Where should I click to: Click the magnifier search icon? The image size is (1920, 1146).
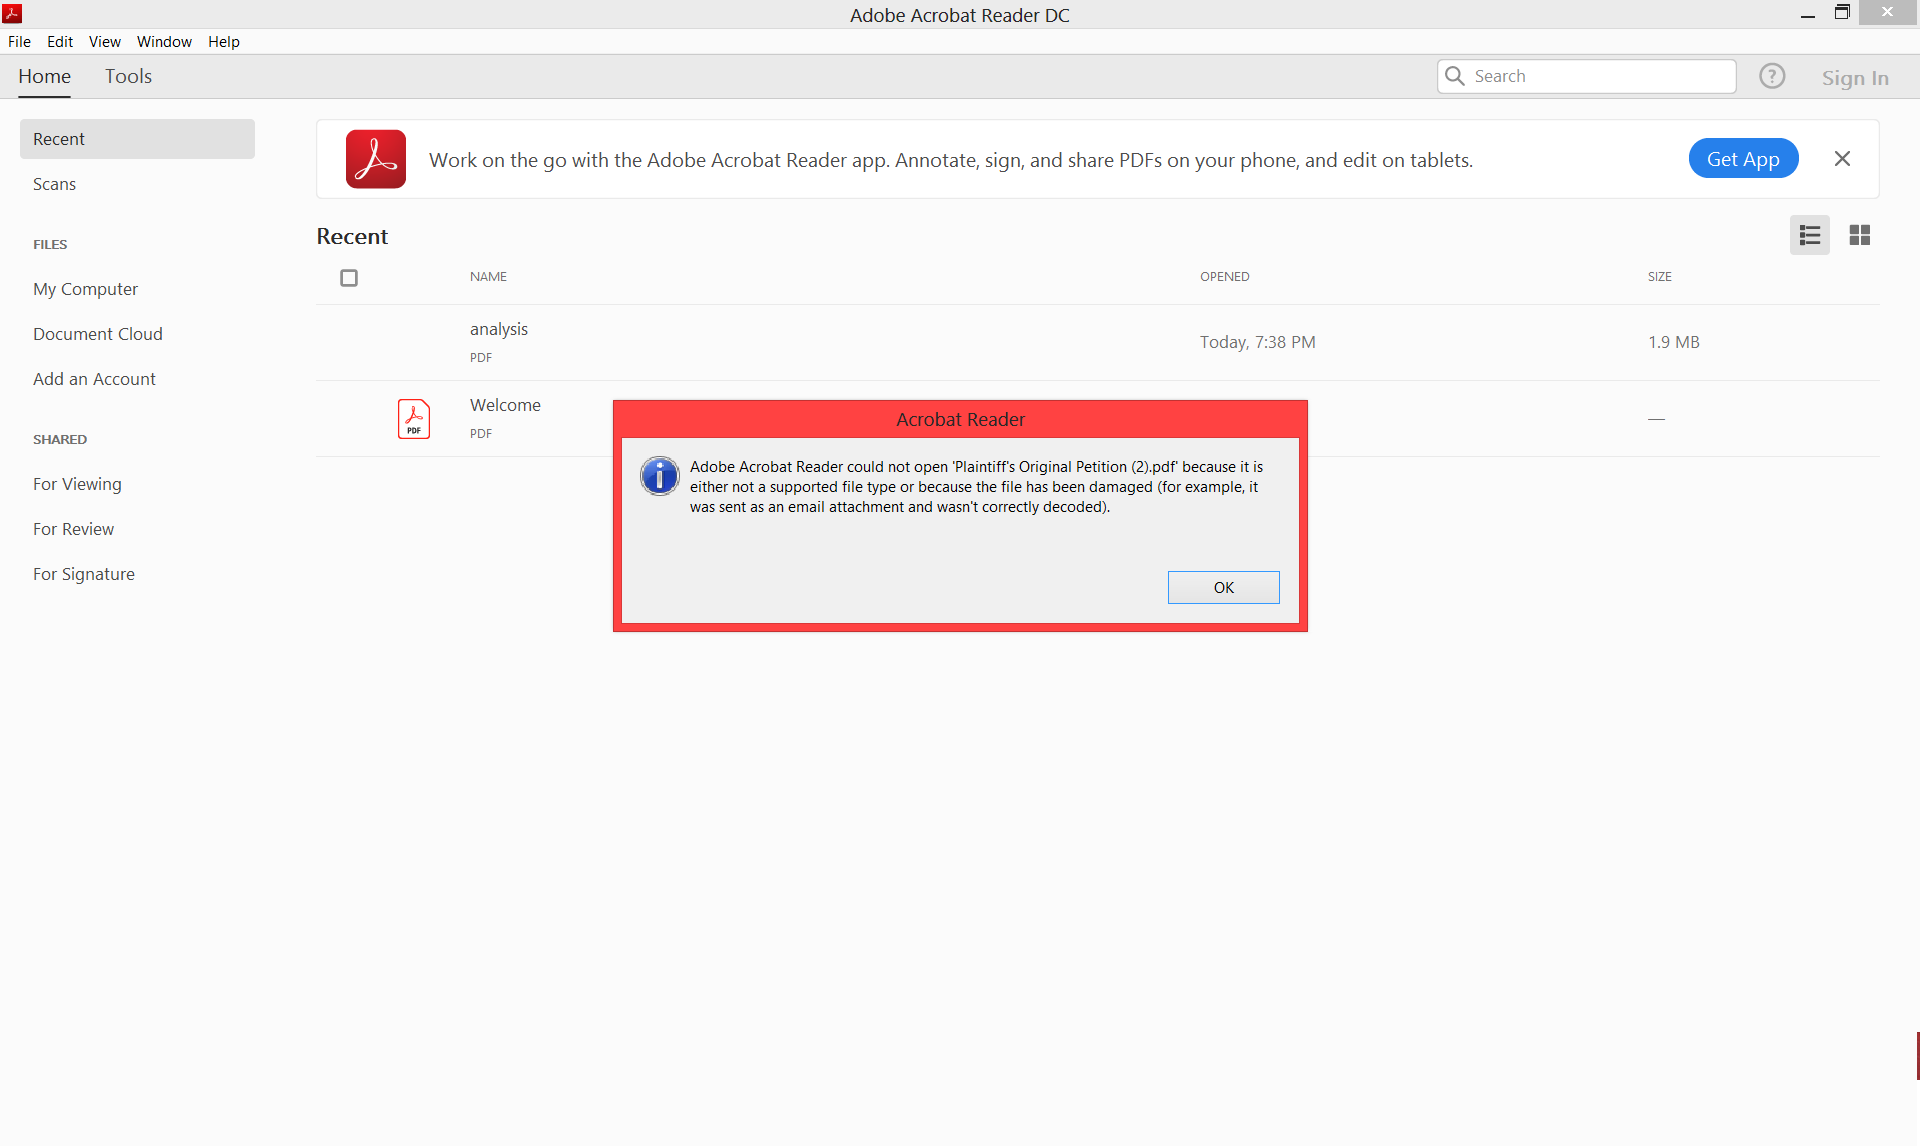(x=1455, y=76)
